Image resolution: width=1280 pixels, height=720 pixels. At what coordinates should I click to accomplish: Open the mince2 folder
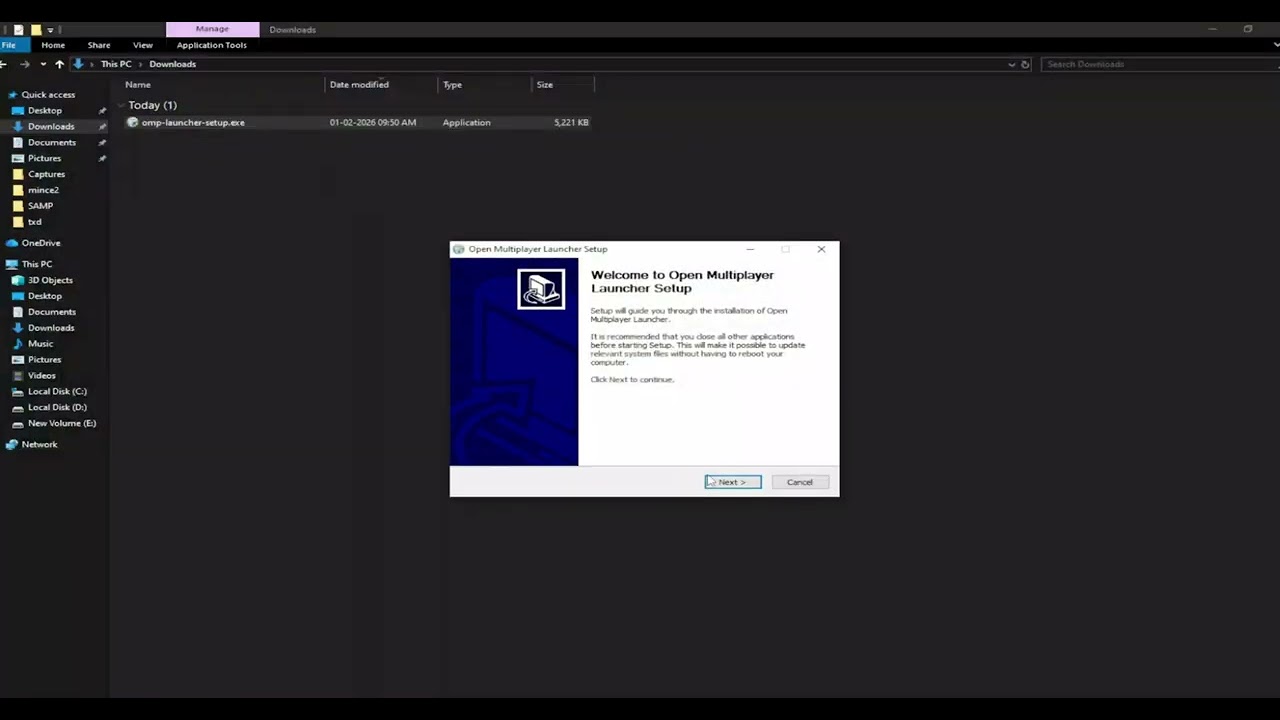[x=43, y=190]
